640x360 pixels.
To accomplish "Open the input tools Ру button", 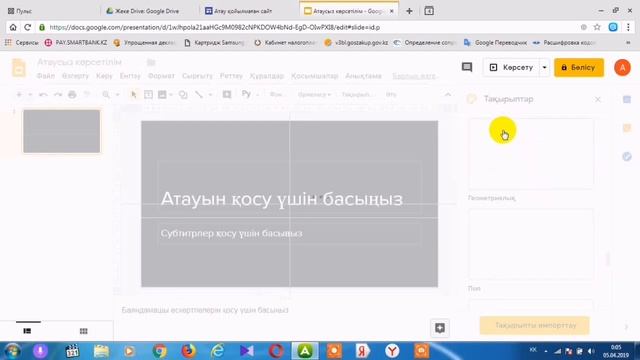I will (246, 94).
